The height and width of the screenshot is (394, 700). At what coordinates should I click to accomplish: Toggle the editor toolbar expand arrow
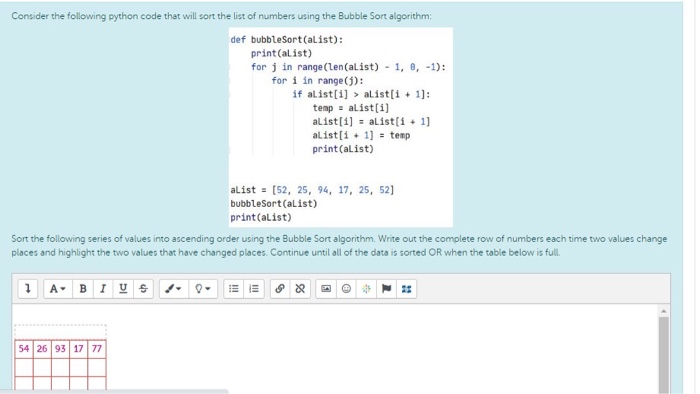point(27,289)
